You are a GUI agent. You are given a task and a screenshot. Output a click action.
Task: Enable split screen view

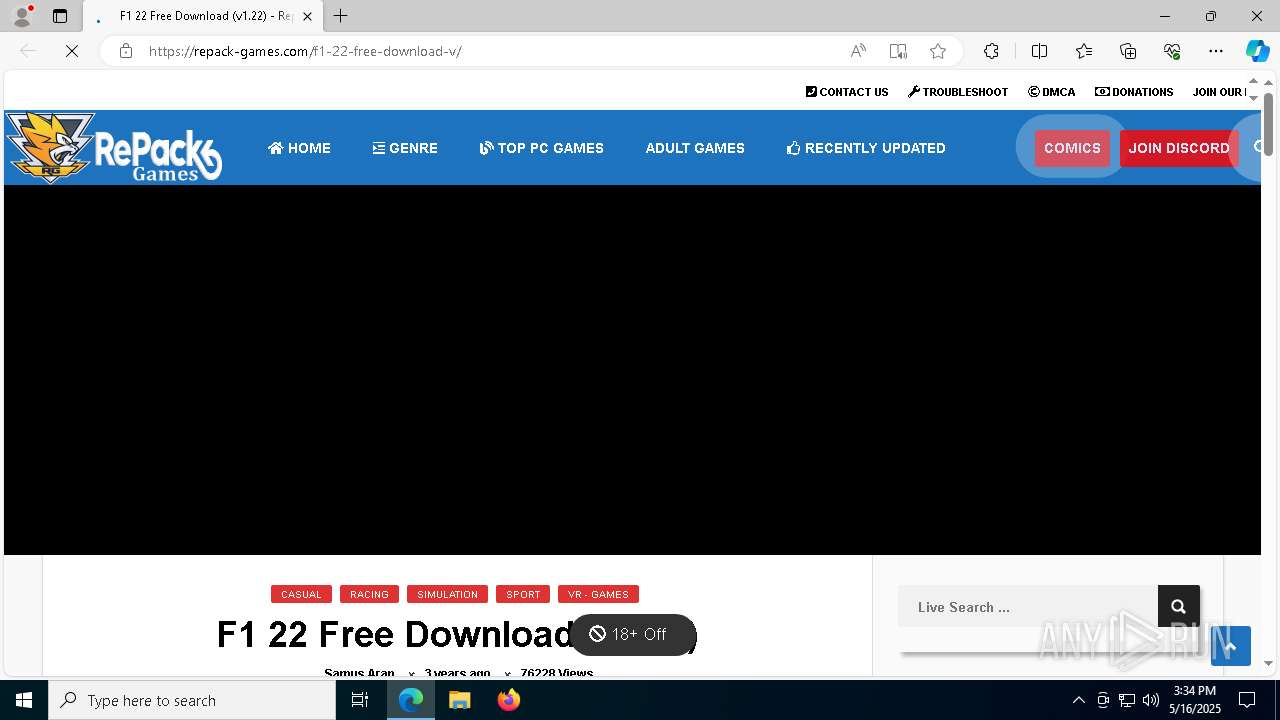coord(1040,51)
